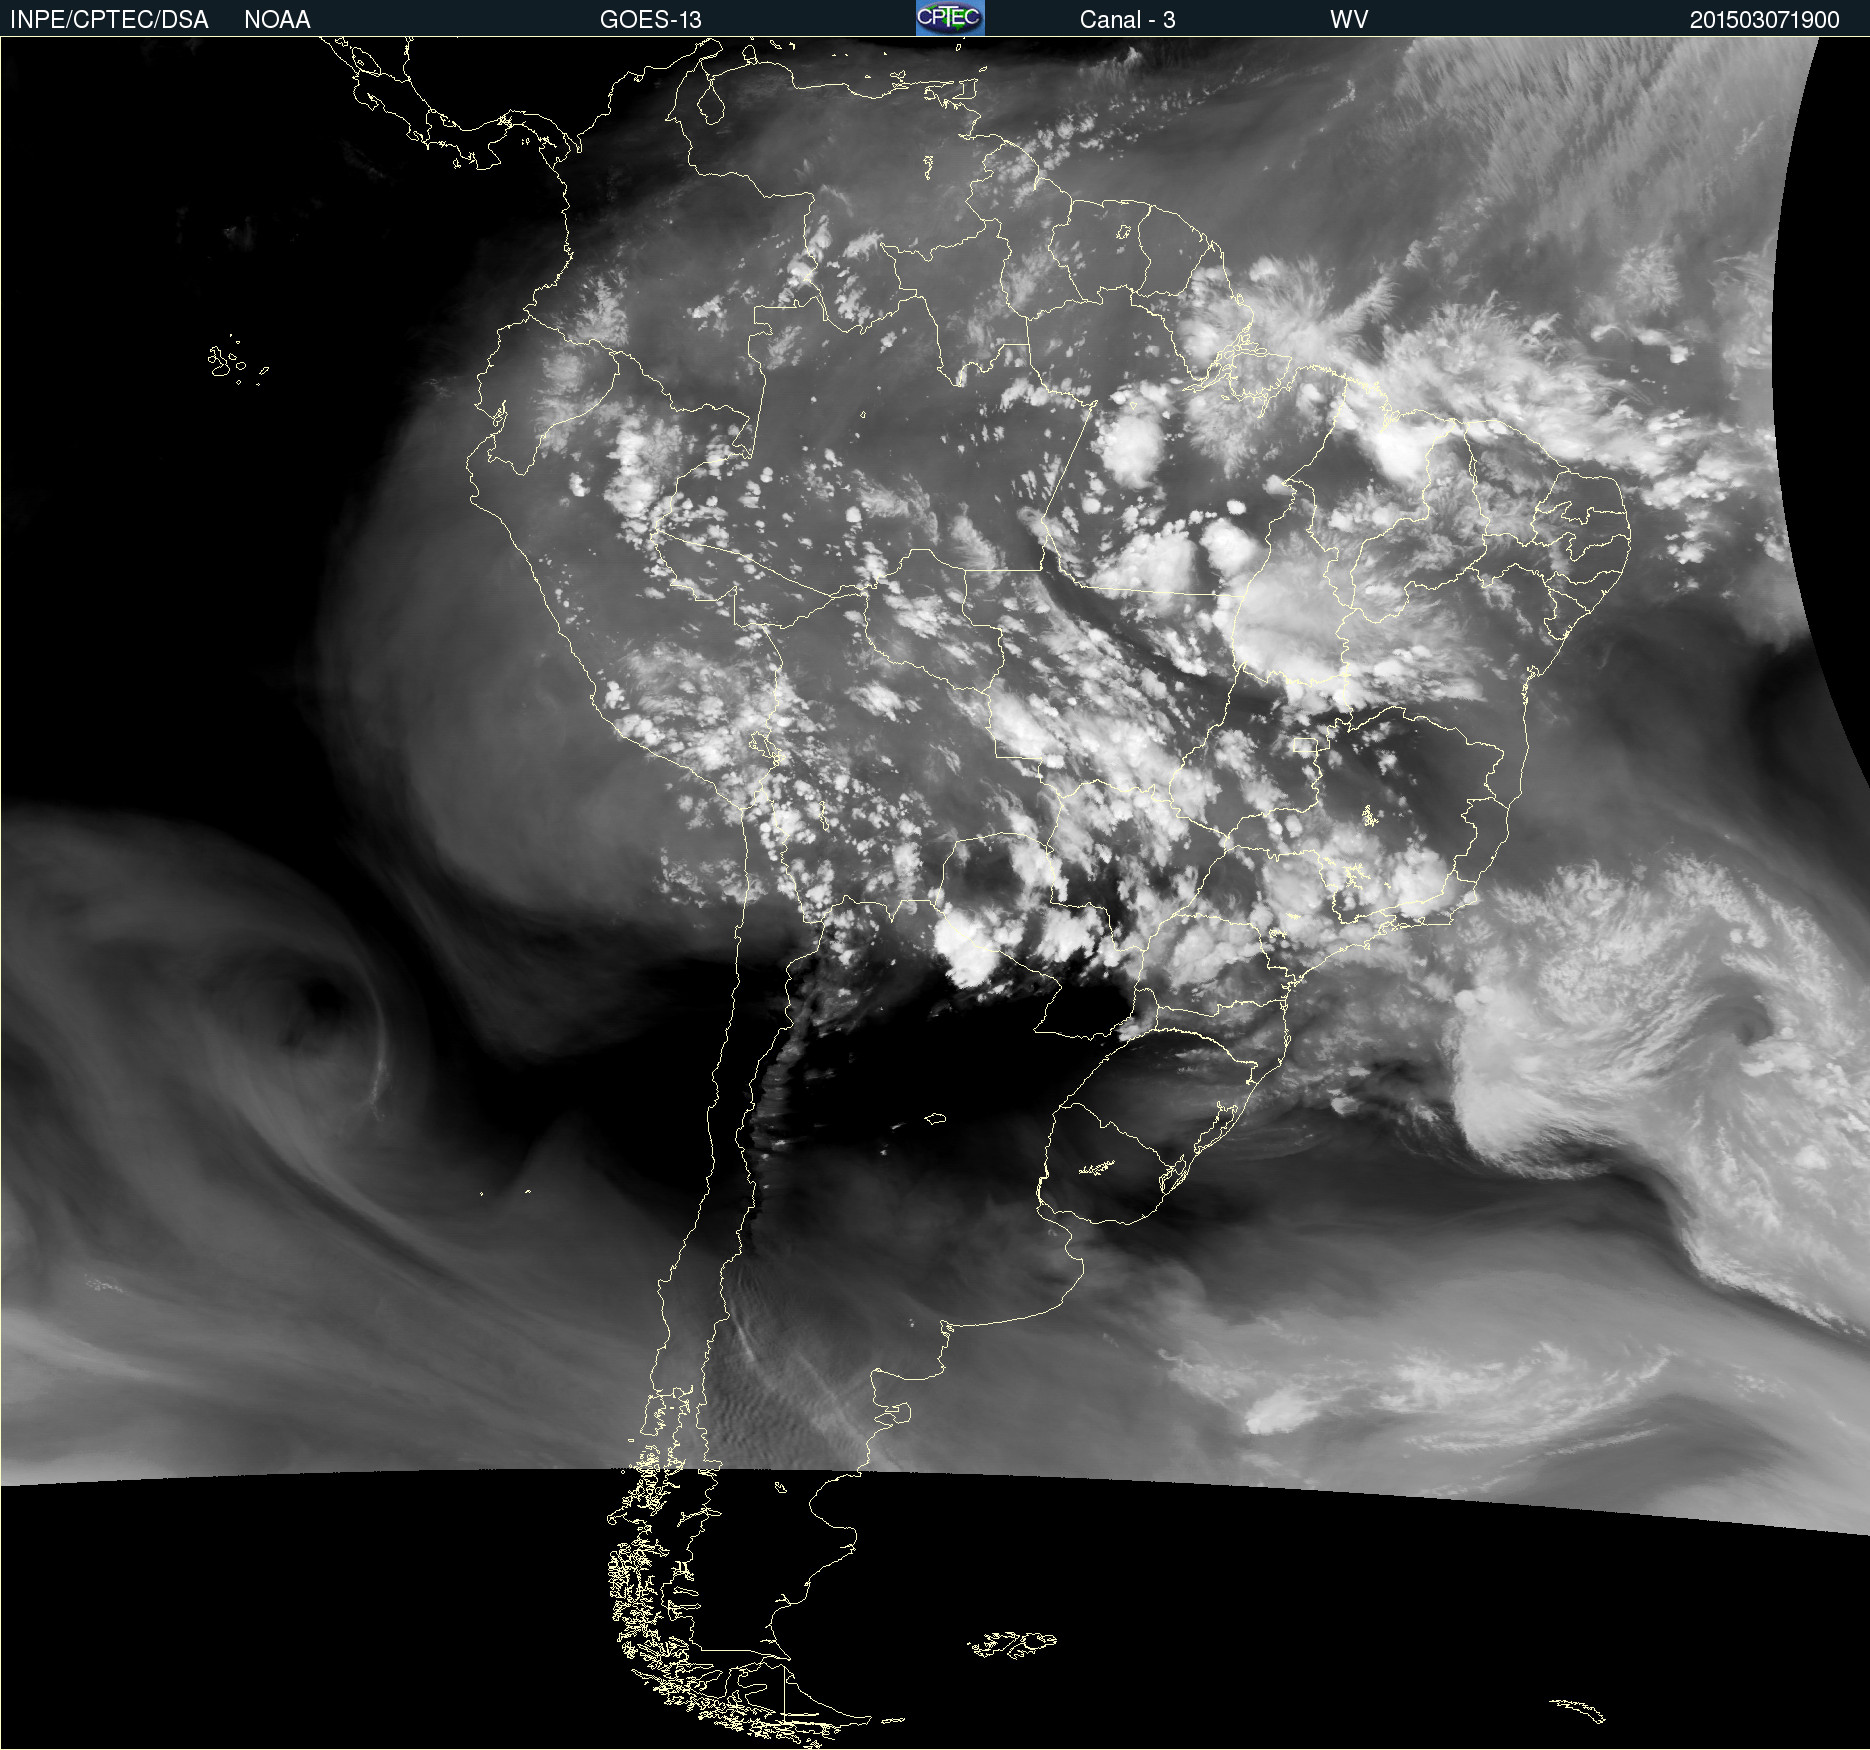The width and height of the screenshot is (1870, 1750).
Task: Select the WV water vapor label
Action: [x=1348, y=20]
